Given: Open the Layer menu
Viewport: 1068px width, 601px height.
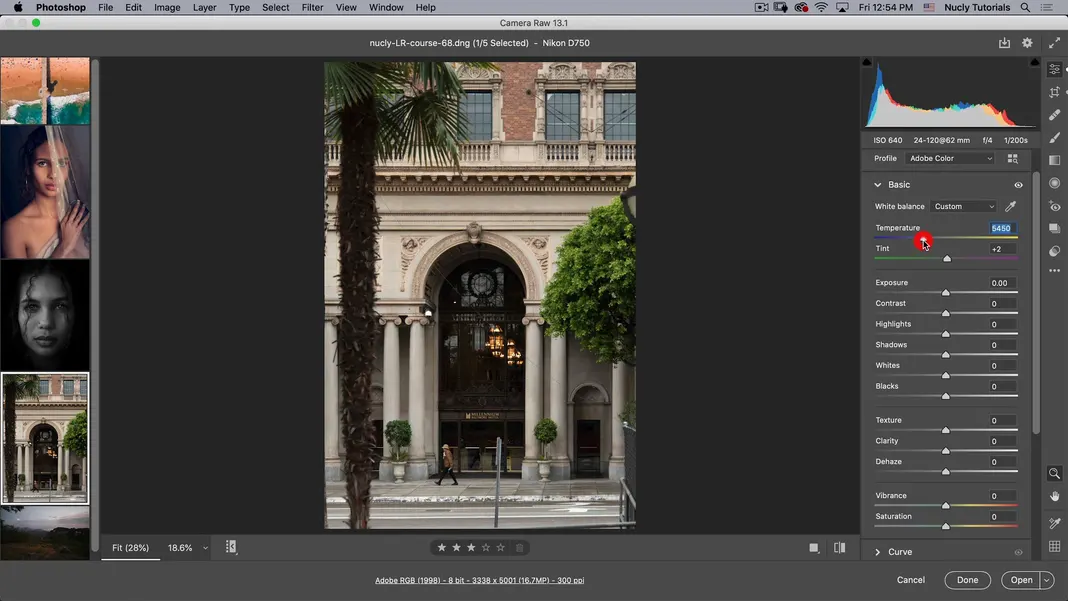Looking at the screenshot, I should click(204, 7).
